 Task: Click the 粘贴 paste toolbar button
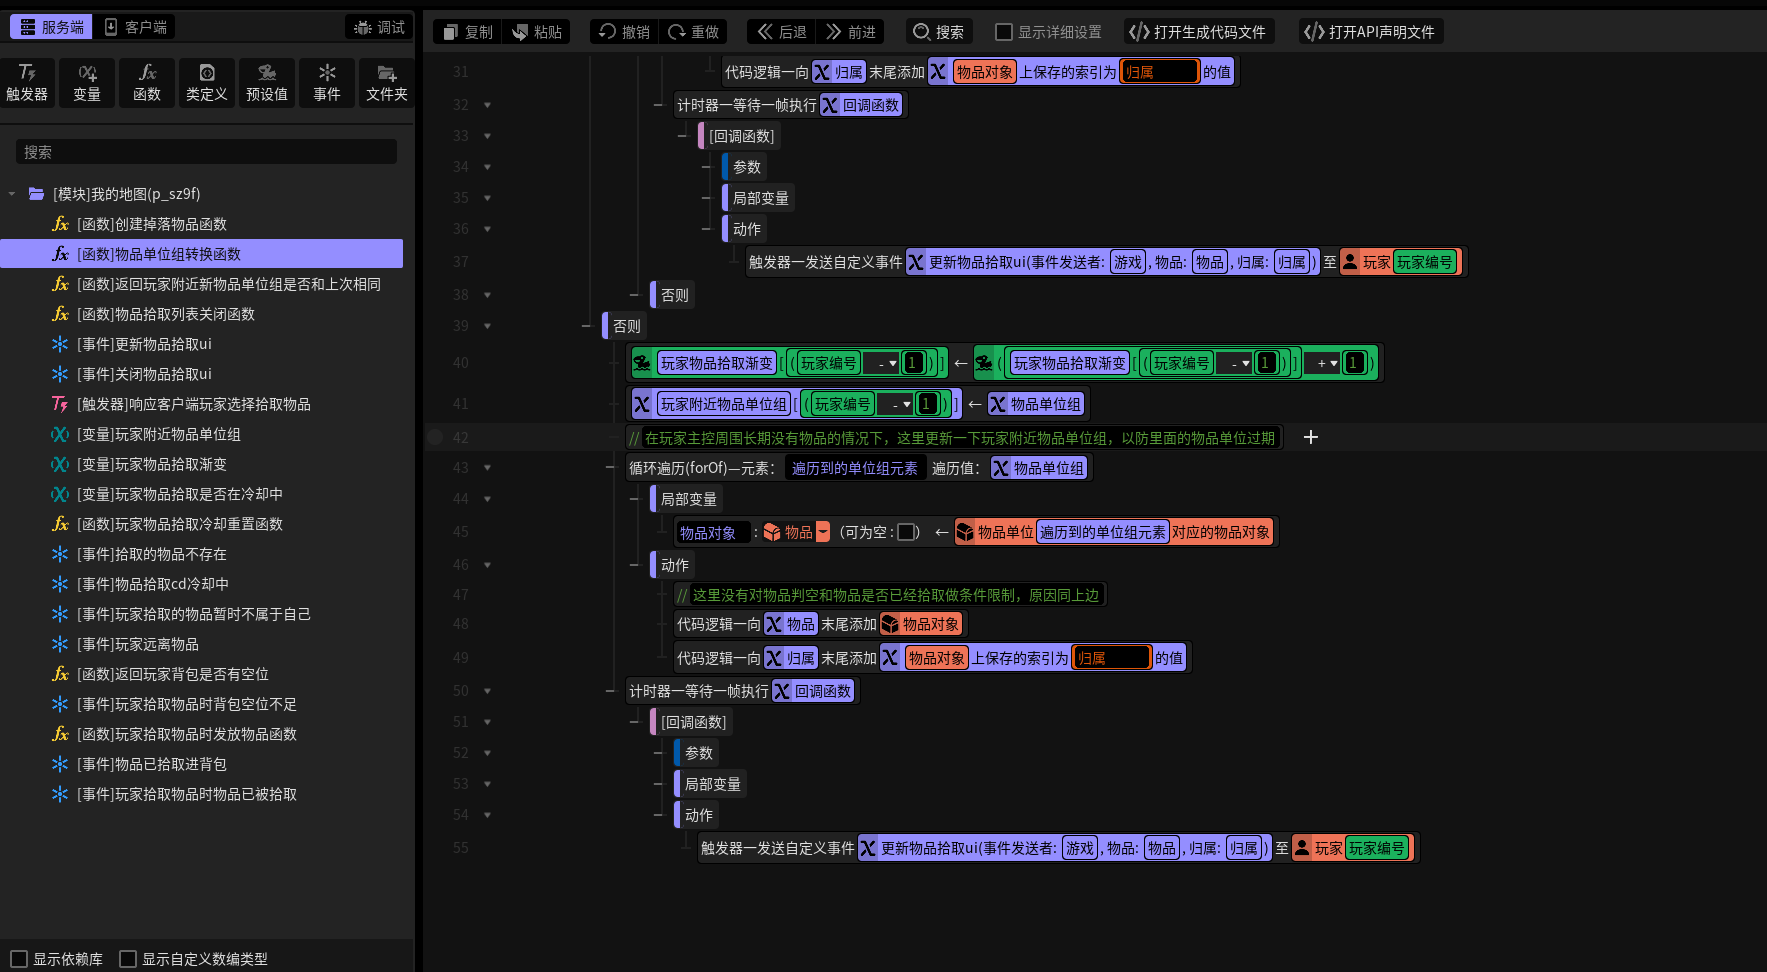[x=536, y=32]
